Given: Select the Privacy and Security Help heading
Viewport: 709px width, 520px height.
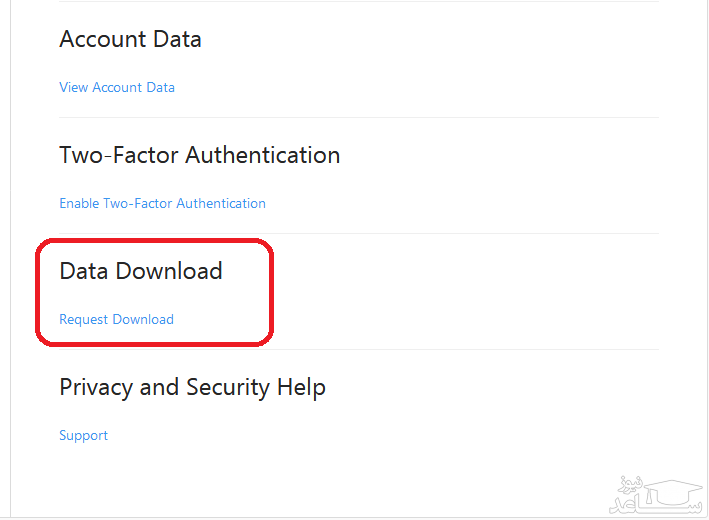Looking at the screenshot, I should point(192,387).
